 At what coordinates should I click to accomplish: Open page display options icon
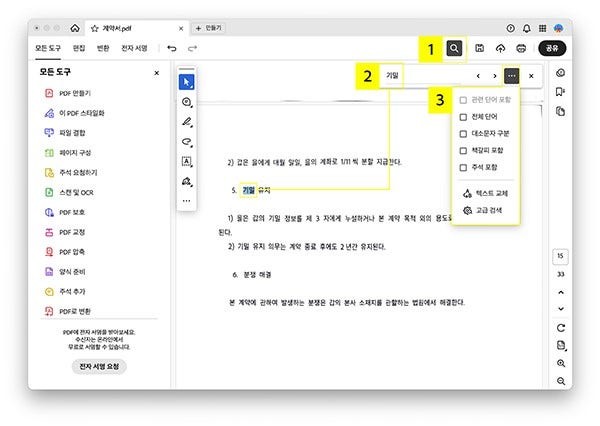(x=561, y=345)
